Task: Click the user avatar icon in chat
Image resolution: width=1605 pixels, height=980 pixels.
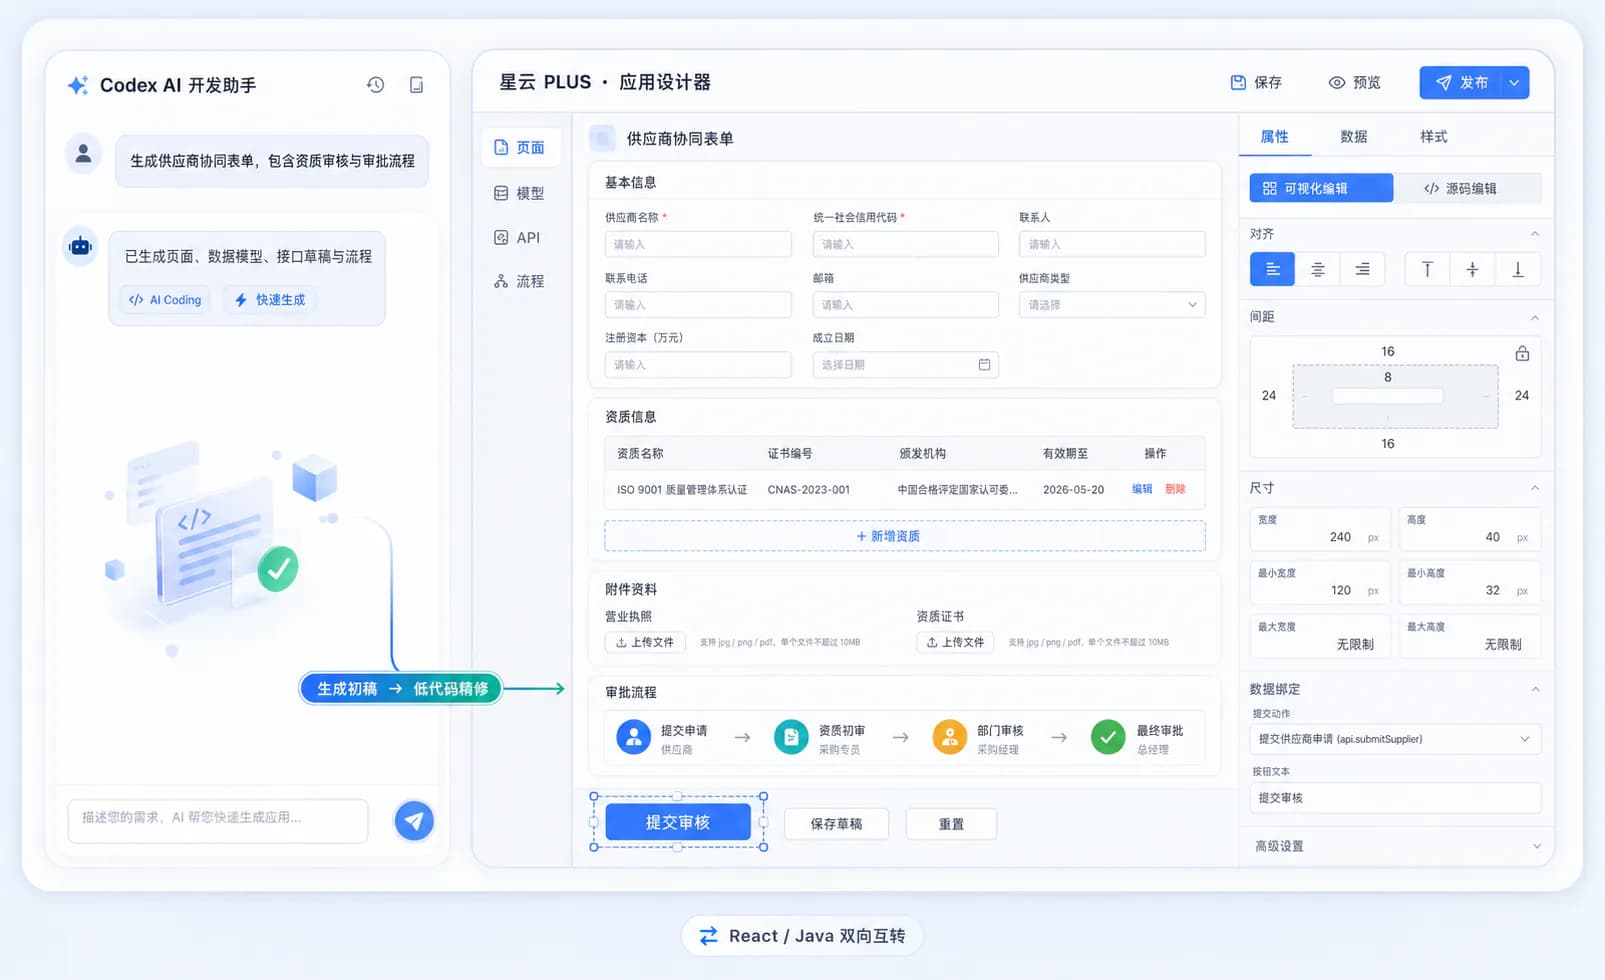Action: [x=84, y=154]
